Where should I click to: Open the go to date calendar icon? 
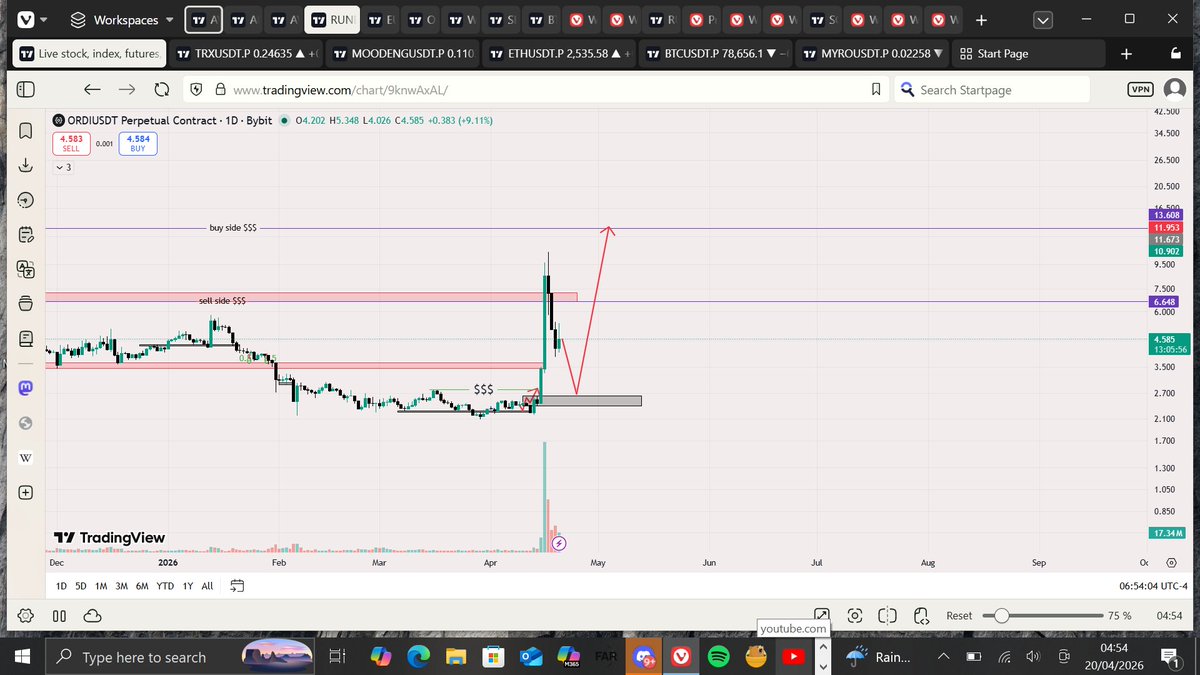[x=237, y=586]
